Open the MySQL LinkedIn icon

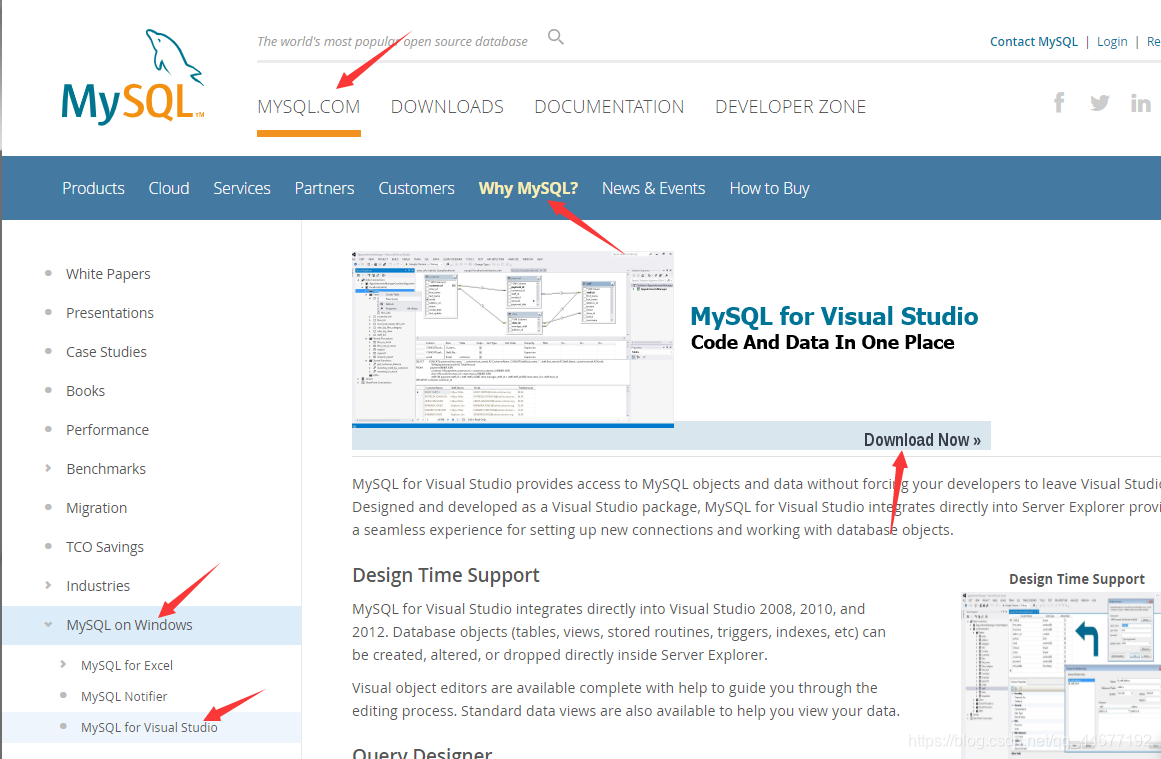point(1140,103)
